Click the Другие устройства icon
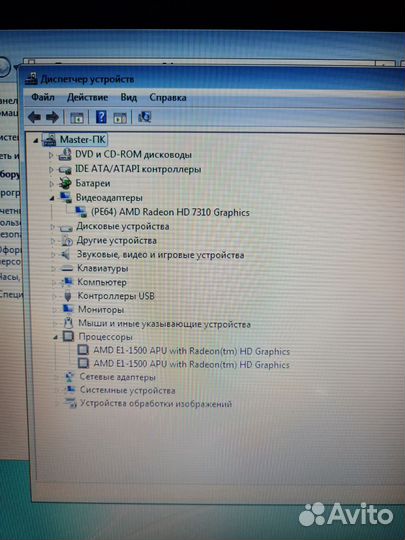The image size is (405, 540). click(x=67, y=241)
